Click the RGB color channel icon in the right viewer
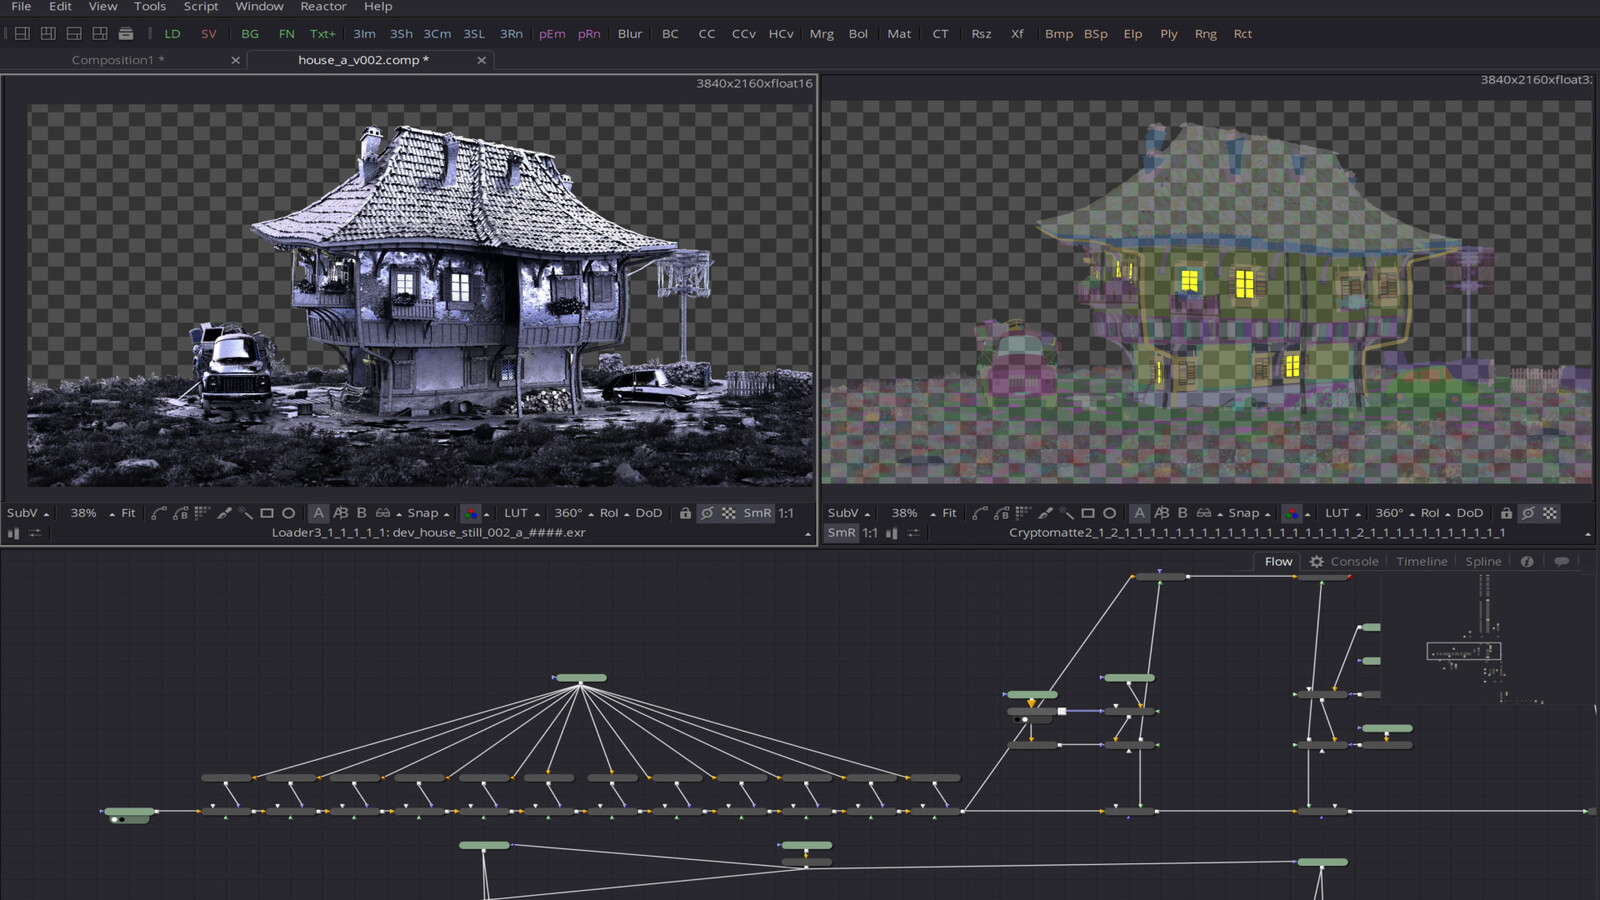This screenshot has height=900, width=1600. [x=1292, y=512]
